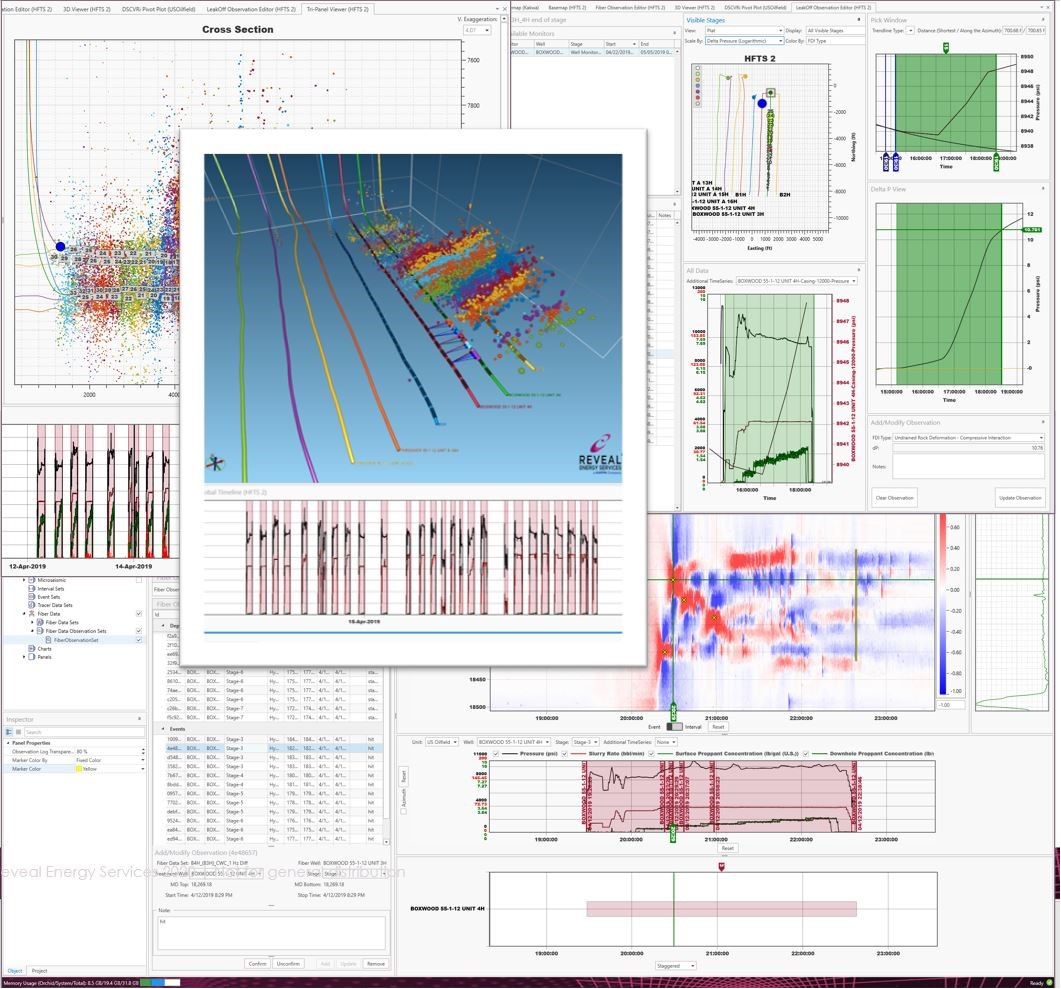This screenshot has width=1061, height=989.
Task: Toggle the Slurry Rate series checkbox
Action: pos(564,754)
